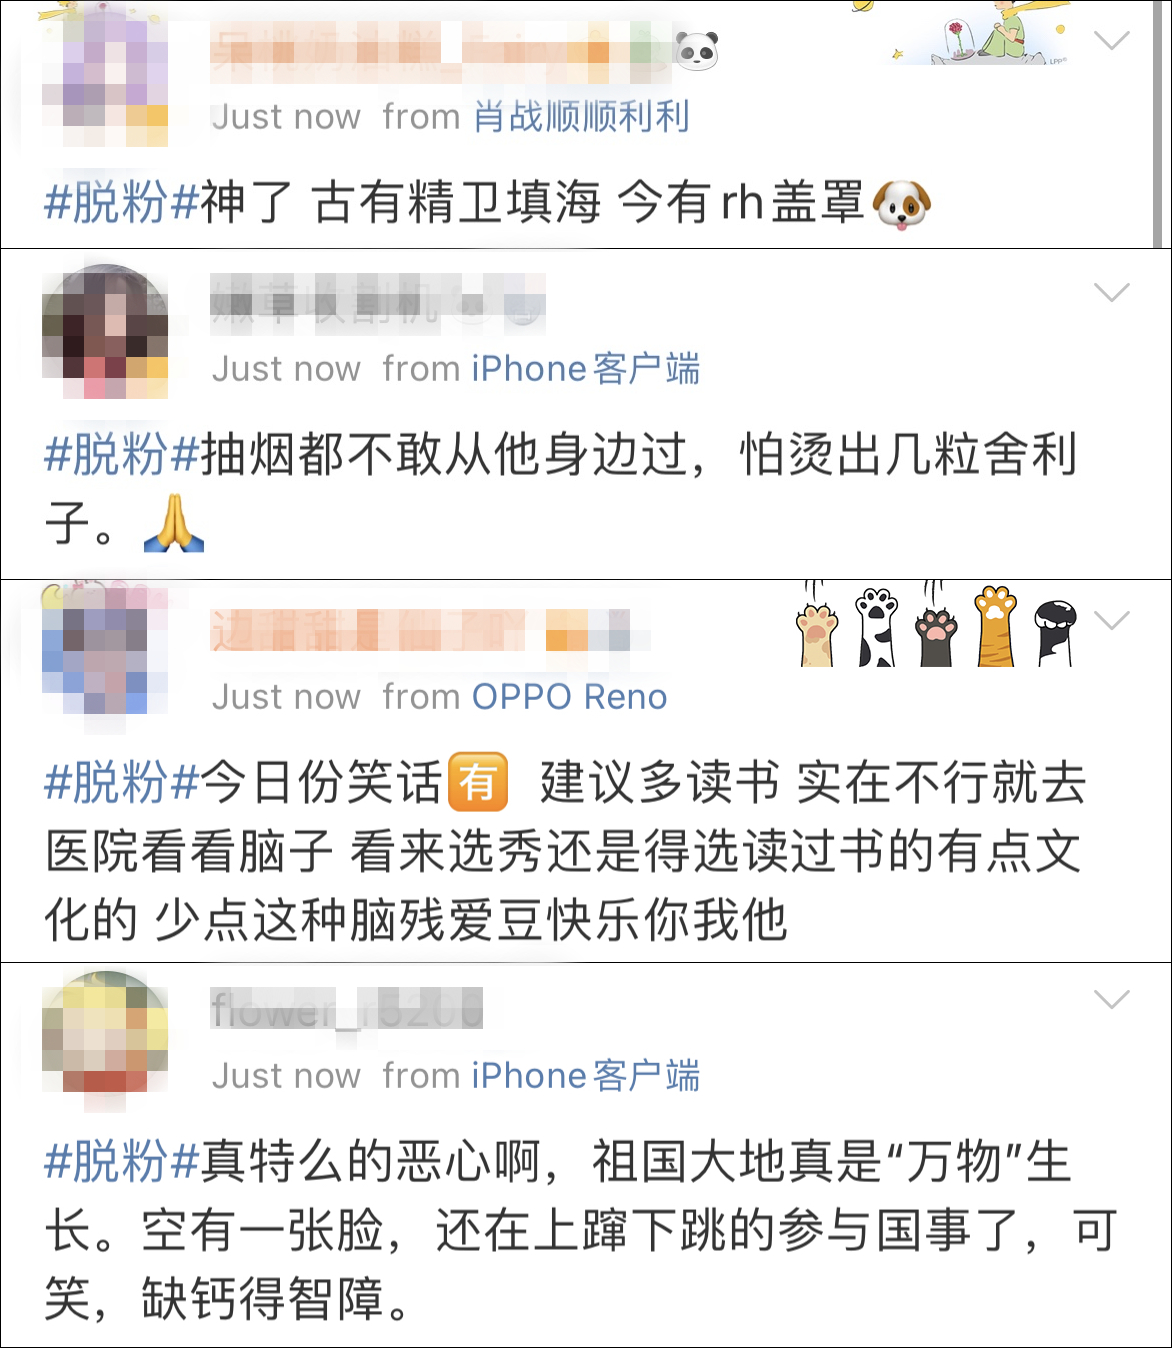Image resolution: width=1172 pixels, height=1348 pixels.
Task: Tap the panda badge beside the first username
Action: coord(697,51)
